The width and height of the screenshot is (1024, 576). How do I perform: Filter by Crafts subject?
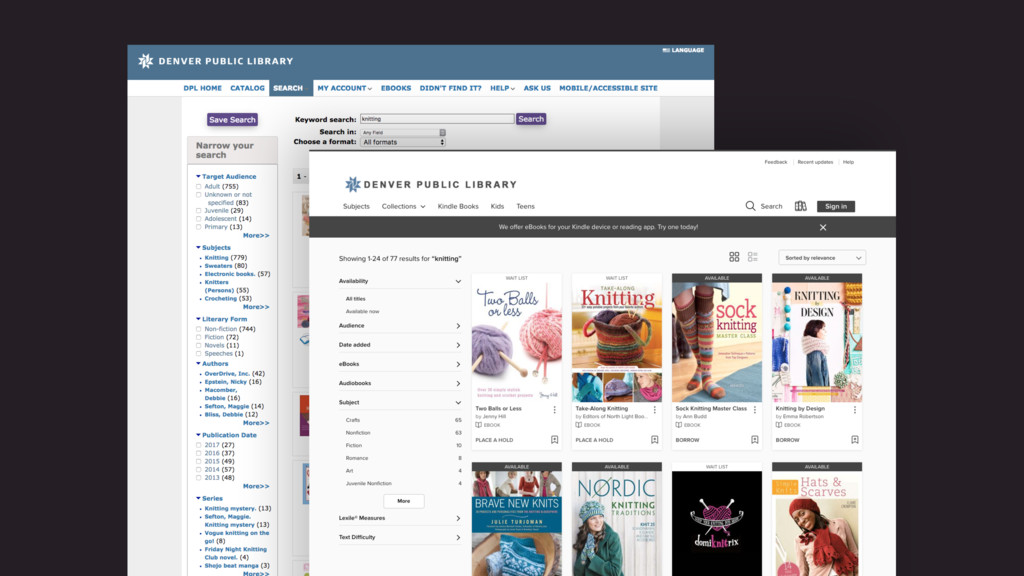click(x=353, y=420)
